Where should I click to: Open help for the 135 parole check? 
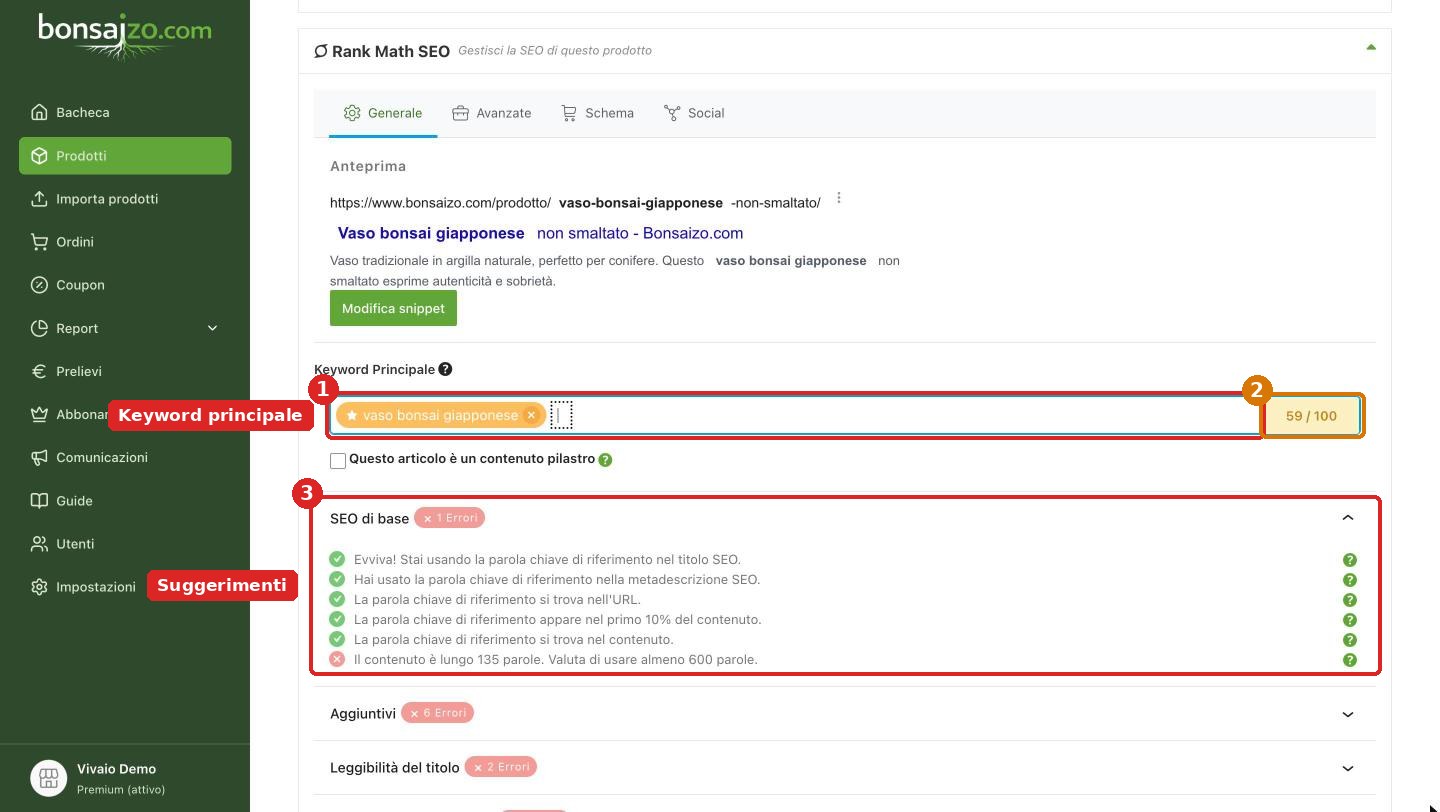tap(1349, 660)
